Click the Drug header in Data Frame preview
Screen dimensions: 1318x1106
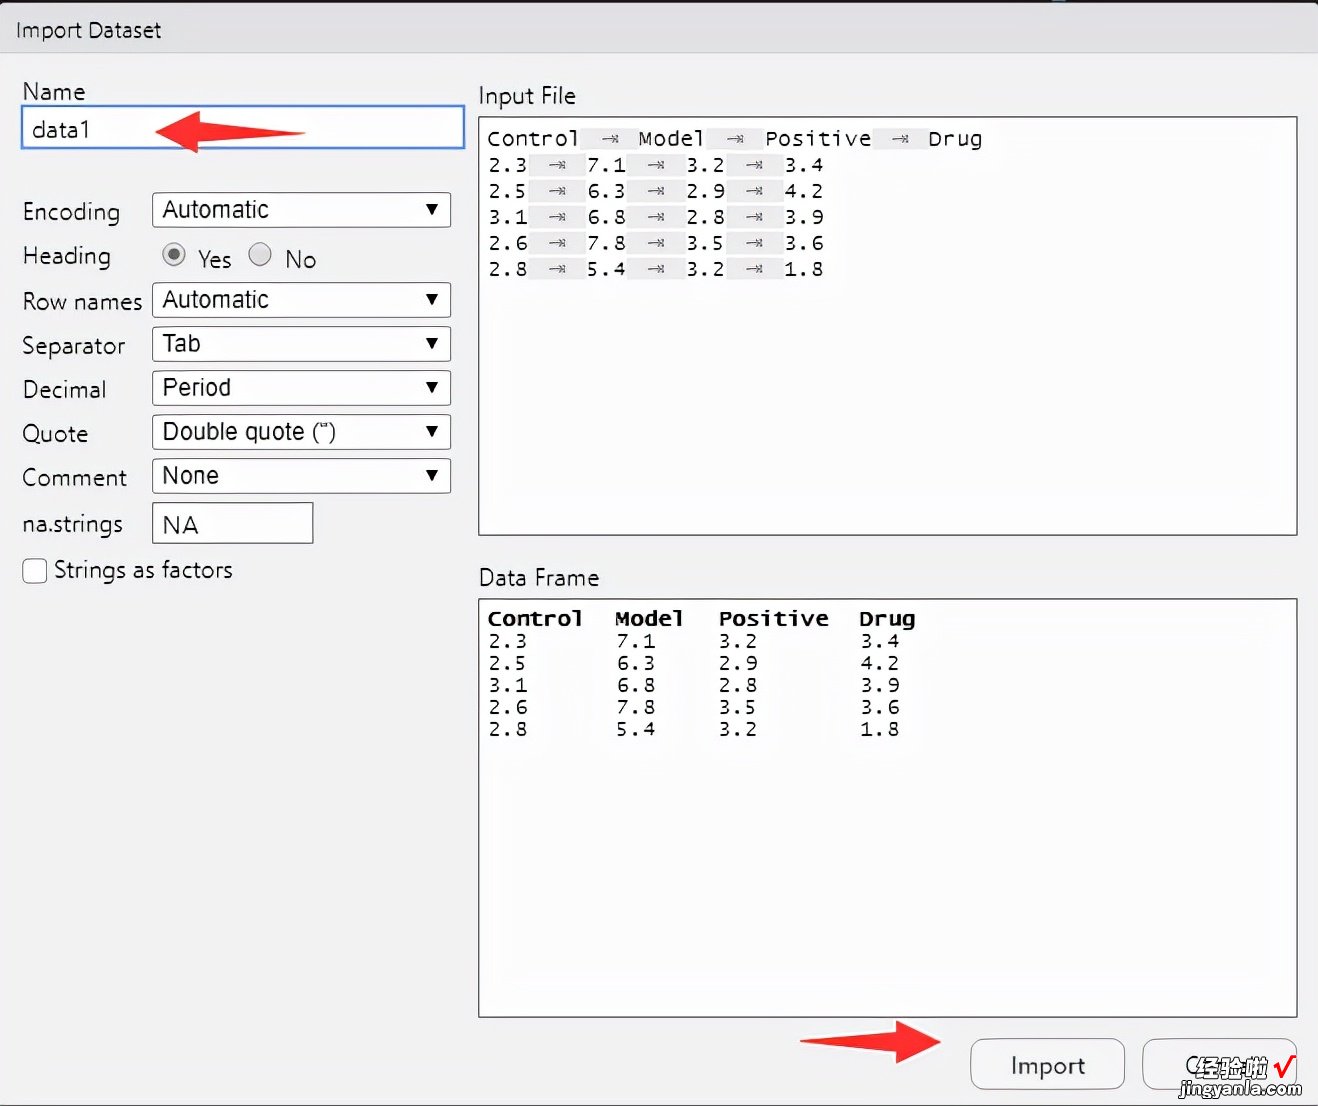(887, 619)
